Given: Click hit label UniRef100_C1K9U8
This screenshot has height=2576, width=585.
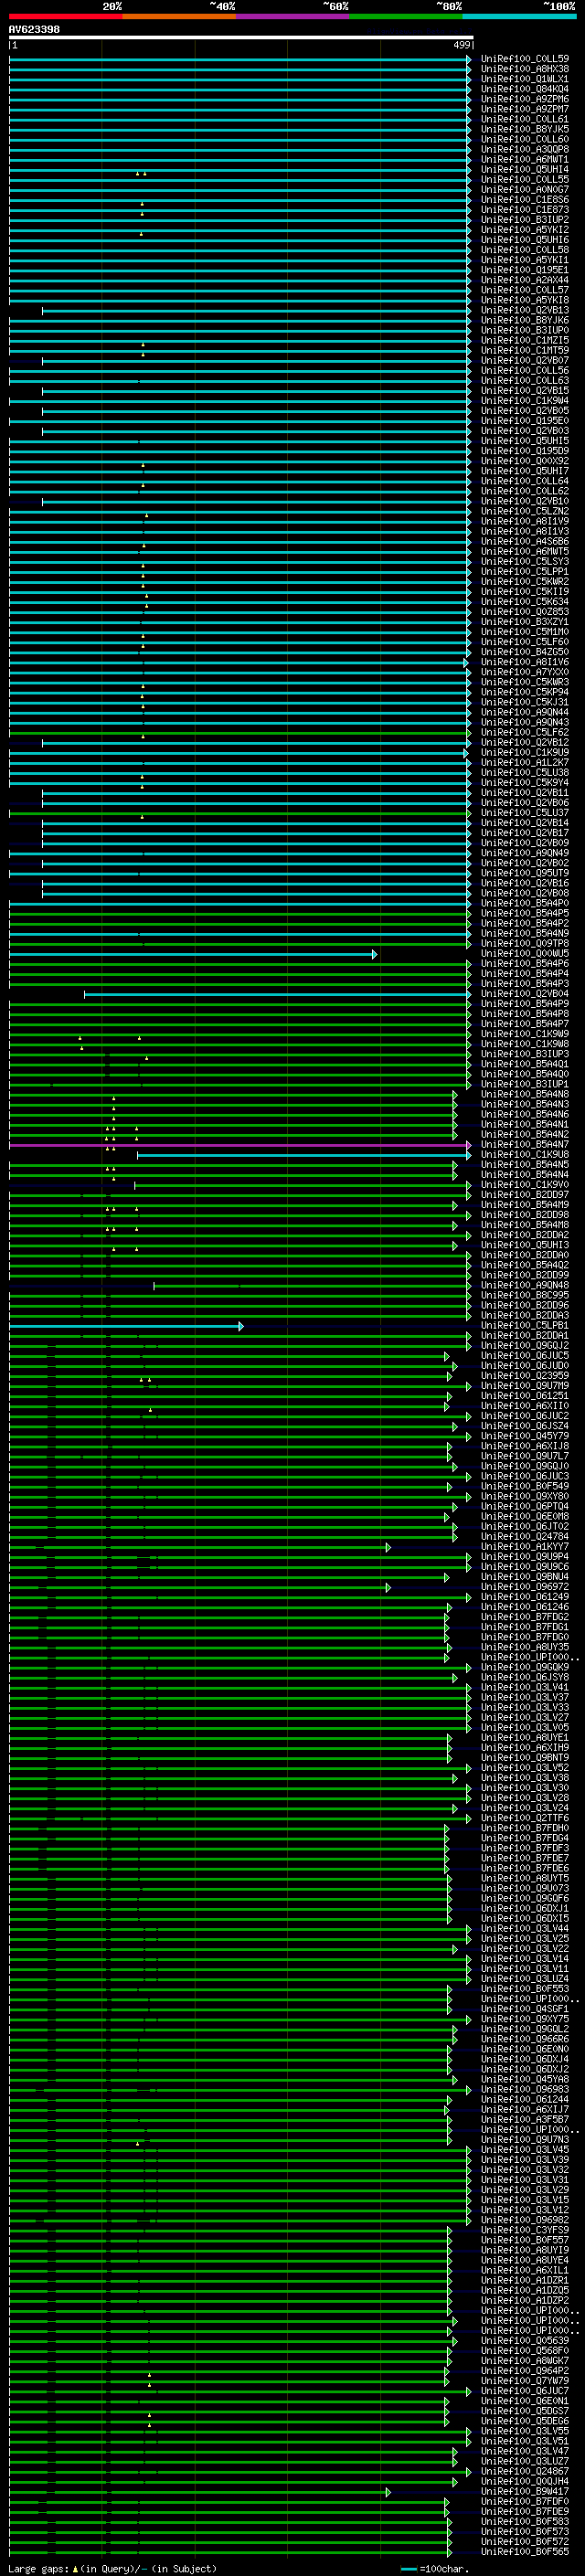Looking at the screenshot, I should (x=525, y=1156).
